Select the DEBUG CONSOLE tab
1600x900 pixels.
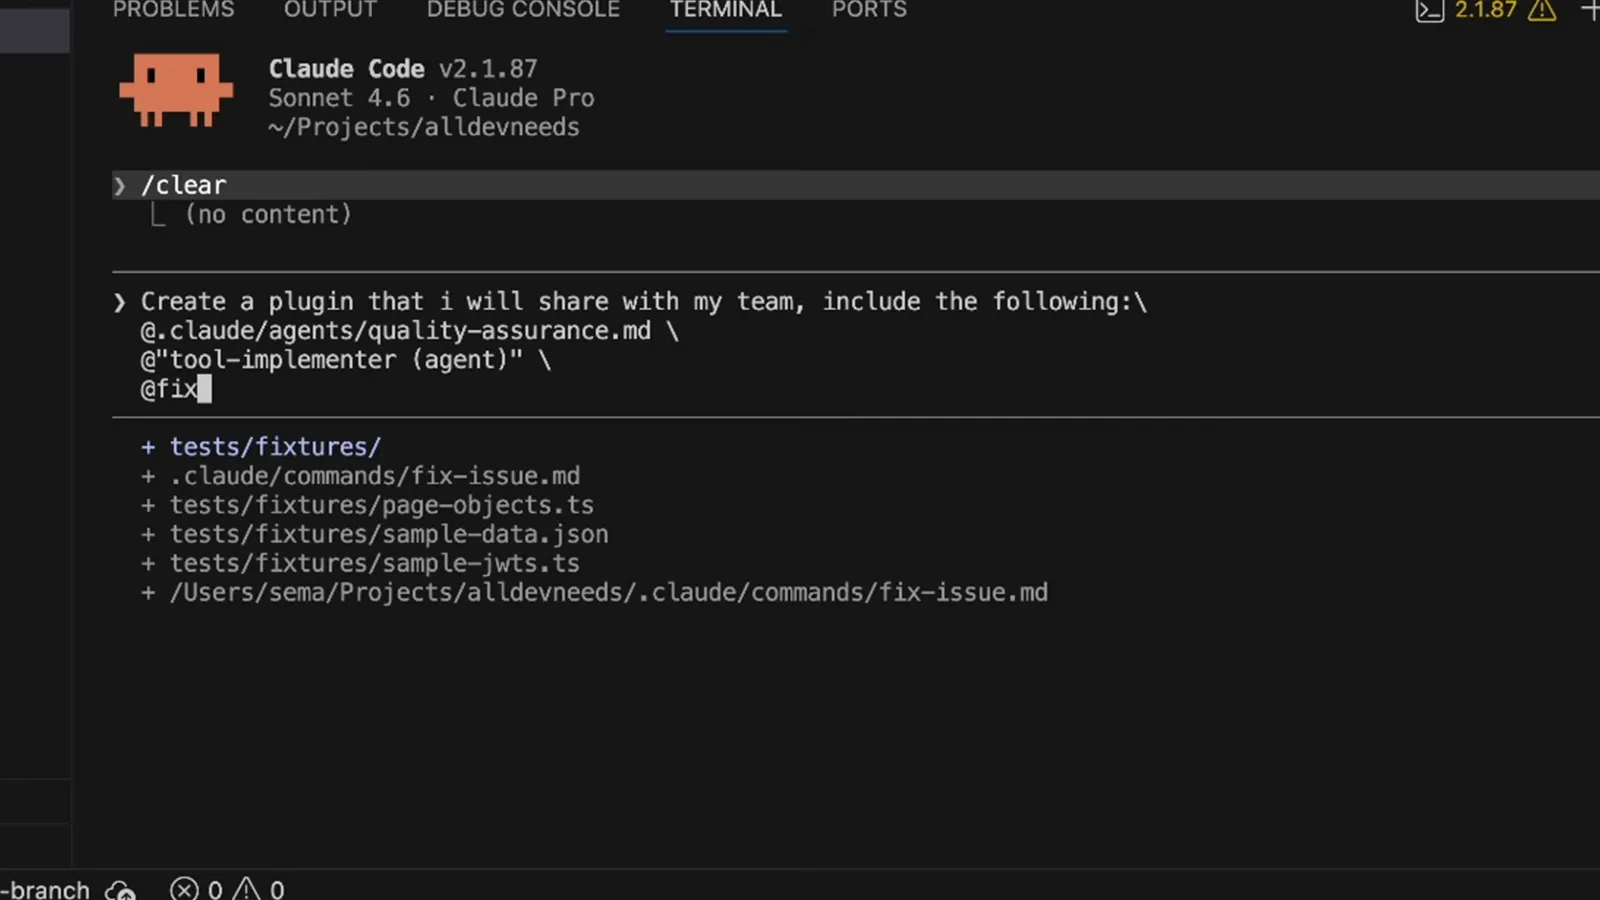pos(523,10)
